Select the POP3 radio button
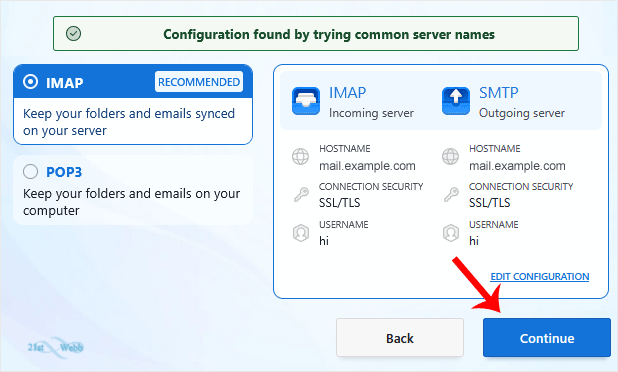The image size is (618, 372). [30, 172]
